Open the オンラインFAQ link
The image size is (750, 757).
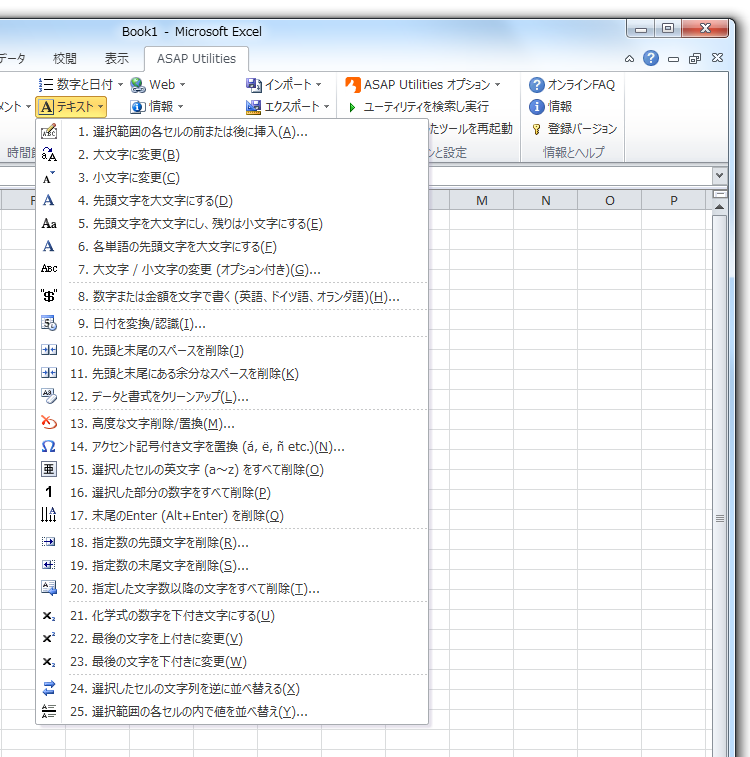click(x=572, y=84)
